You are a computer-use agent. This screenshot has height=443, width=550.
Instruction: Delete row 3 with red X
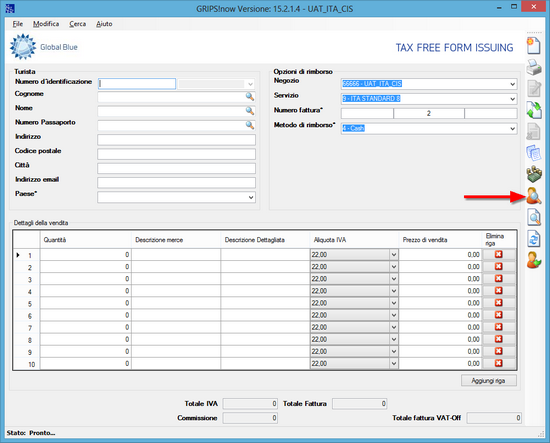(x=498, y=278)
